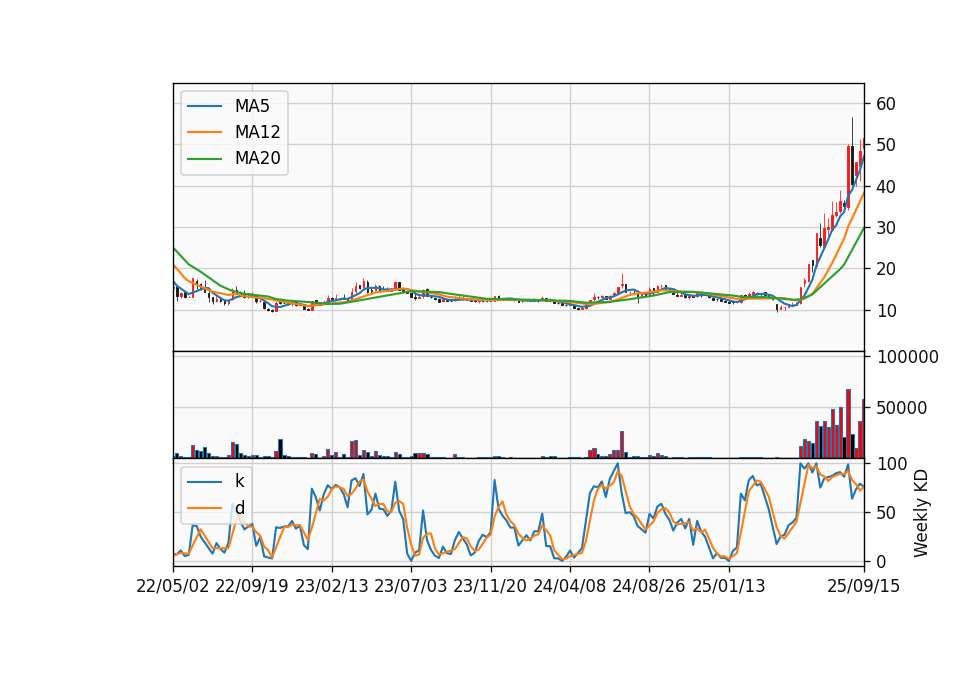Click the 23/02/13 date tick label
Screen dimensions: 960x690
(x=332, y=586)
